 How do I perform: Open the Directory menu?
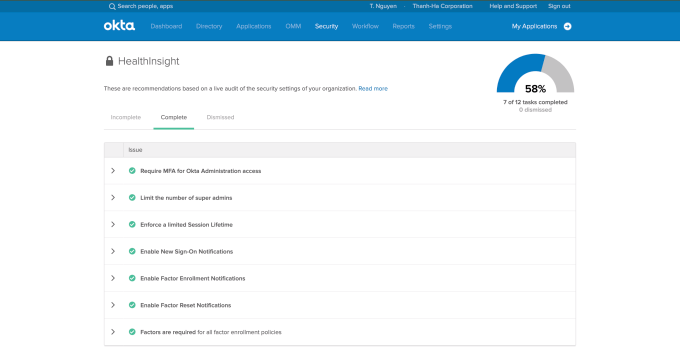(209, 26)
